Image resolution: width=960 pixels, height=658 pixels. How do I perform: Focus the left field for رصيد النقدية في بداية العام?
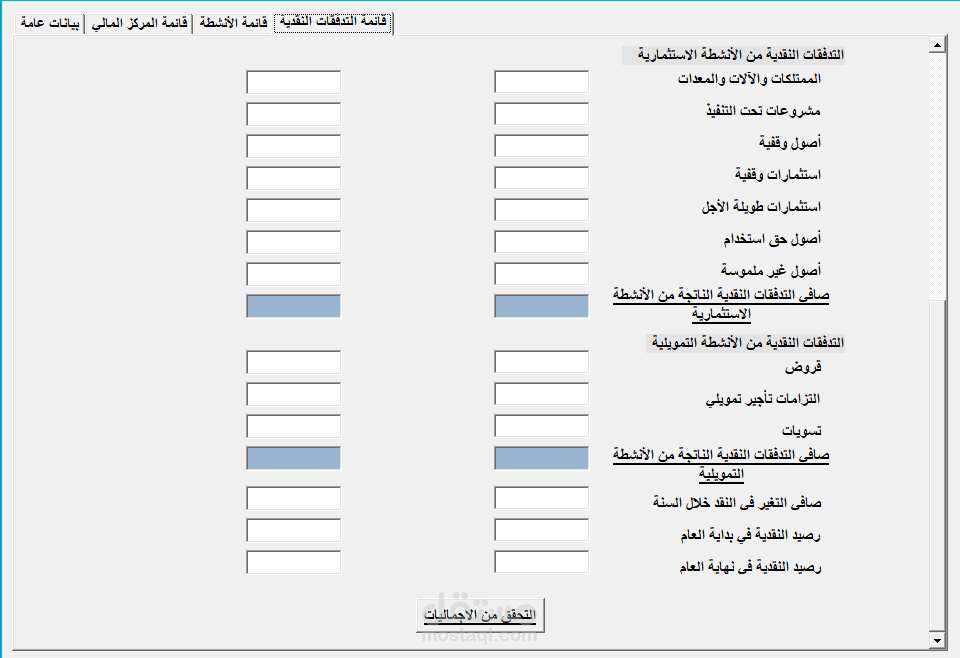pyautogui.click(x=293, y=530)
